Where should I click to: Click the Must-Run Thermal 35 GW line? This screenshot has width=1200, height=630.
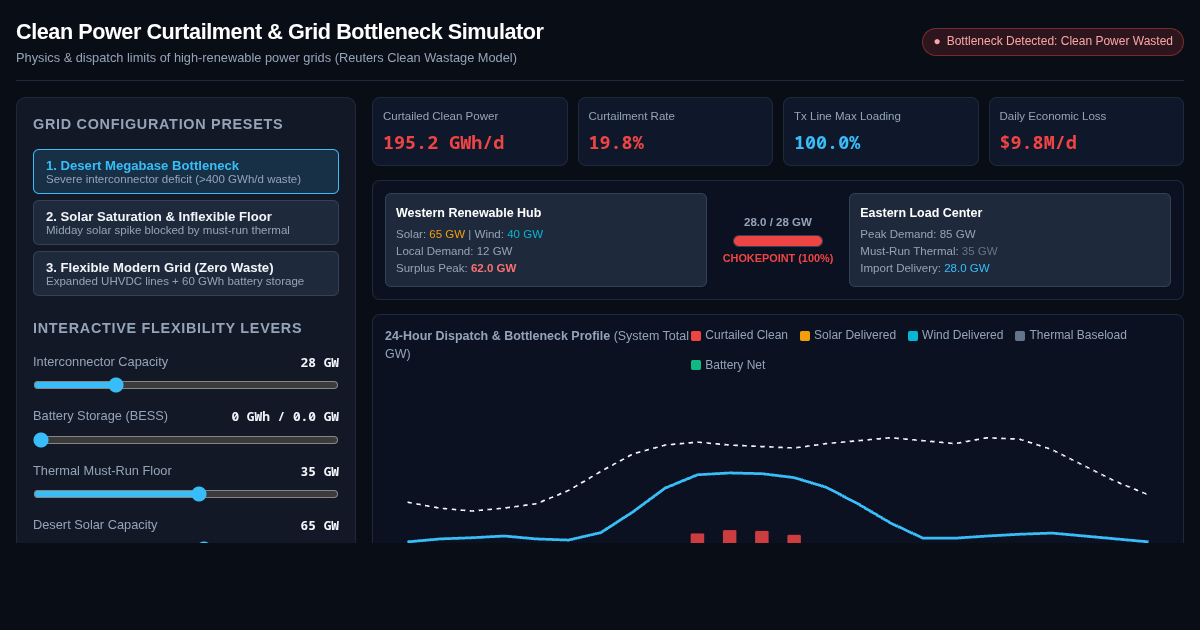coord(929,251)
